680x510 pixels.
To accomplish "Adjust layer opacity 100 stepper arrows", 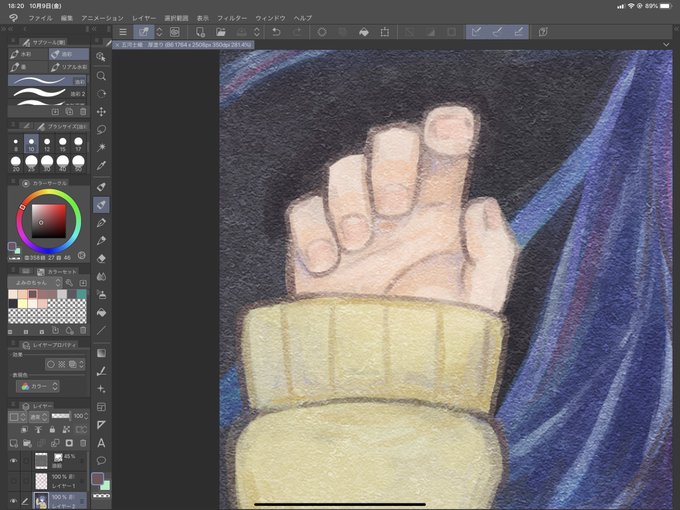I will [86, 416].
